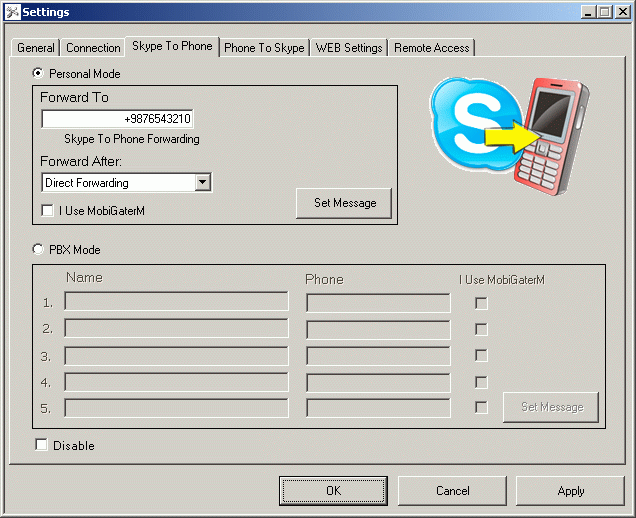Open the Connection tab
The image size is (636, 518).
[93, 48]
